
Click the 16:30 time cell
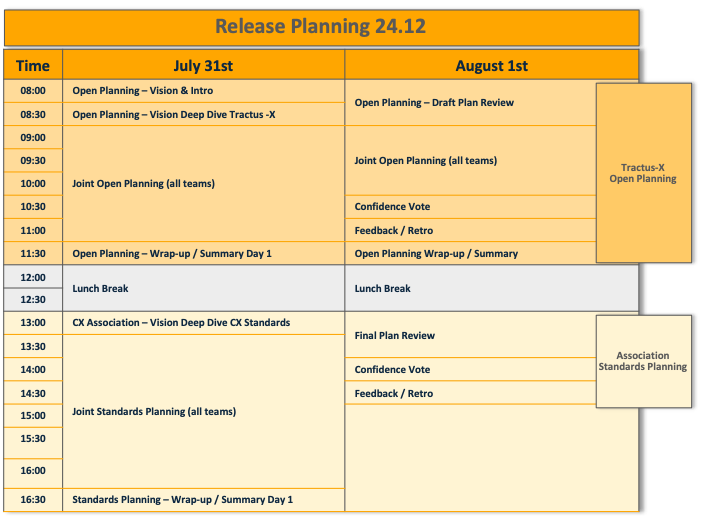coord(33,500)
